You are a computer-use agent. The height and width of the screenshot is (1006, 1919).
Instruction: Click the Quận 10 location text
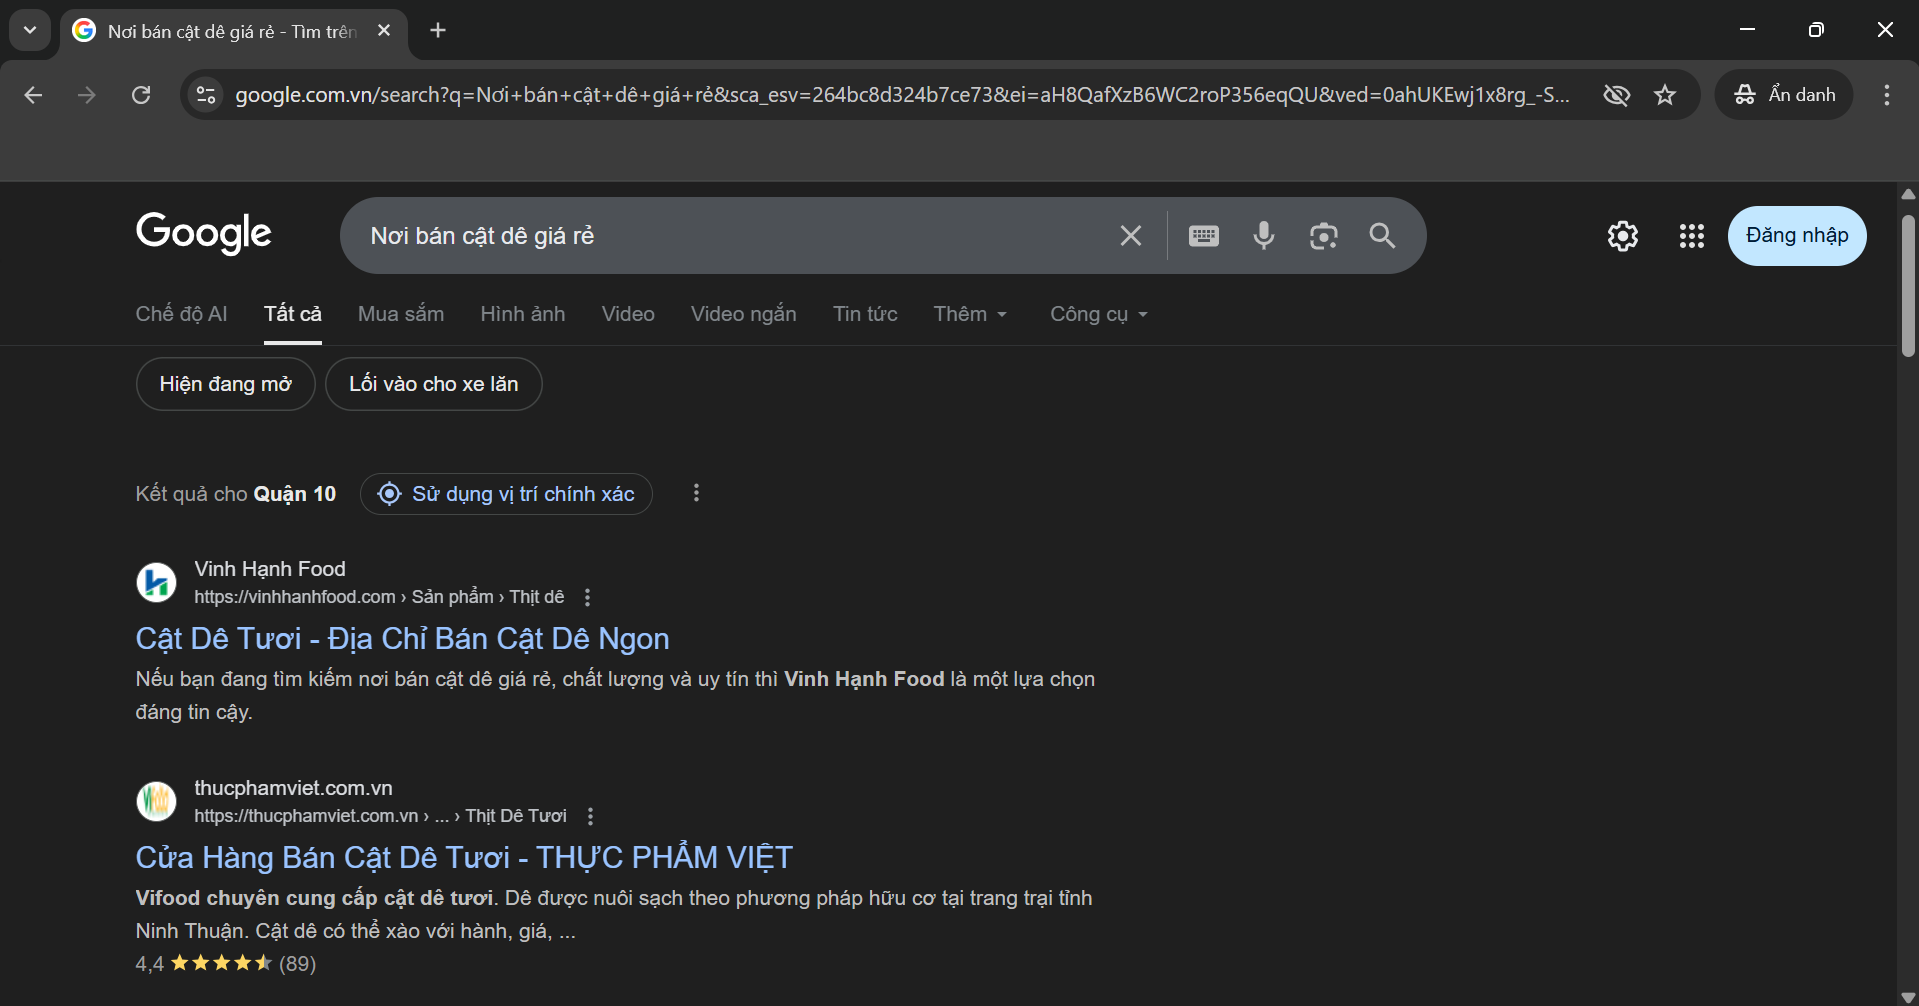(x=295, y=494)
